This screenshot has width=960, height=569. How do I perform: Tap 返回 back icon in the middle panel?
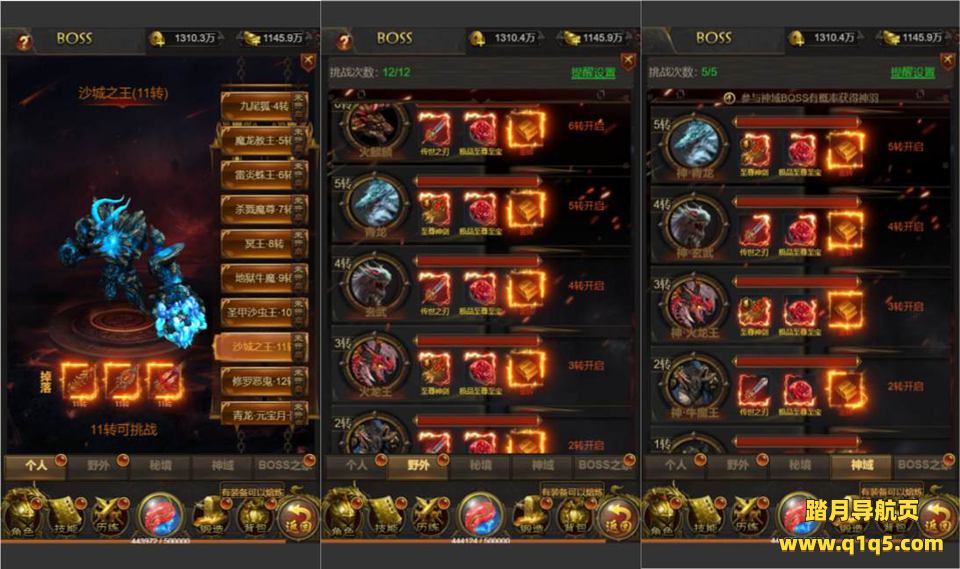coord(618,516)
